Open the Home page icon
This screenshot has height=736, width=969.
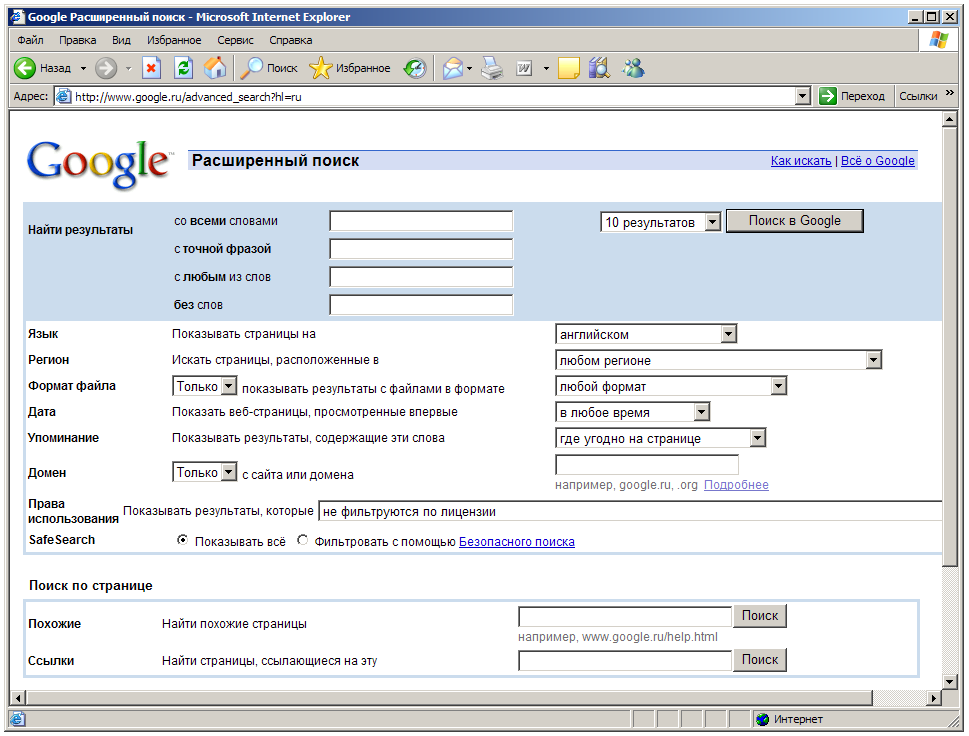point(215,68)
